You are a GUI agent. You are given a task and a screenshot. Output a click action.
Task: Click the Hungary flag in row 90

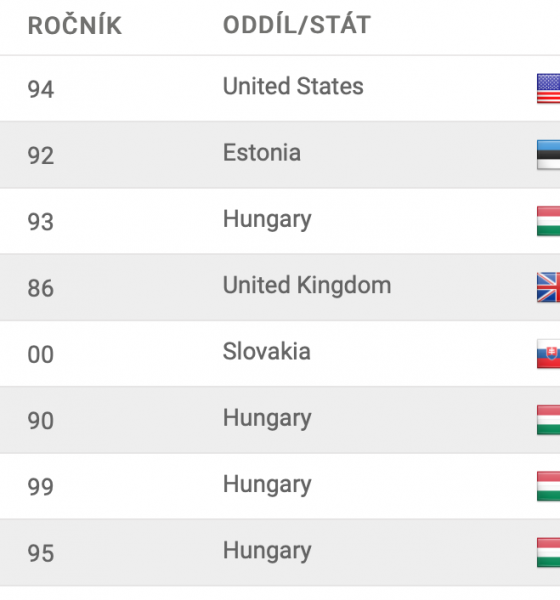pyautogui.click(x=549, y=420)
